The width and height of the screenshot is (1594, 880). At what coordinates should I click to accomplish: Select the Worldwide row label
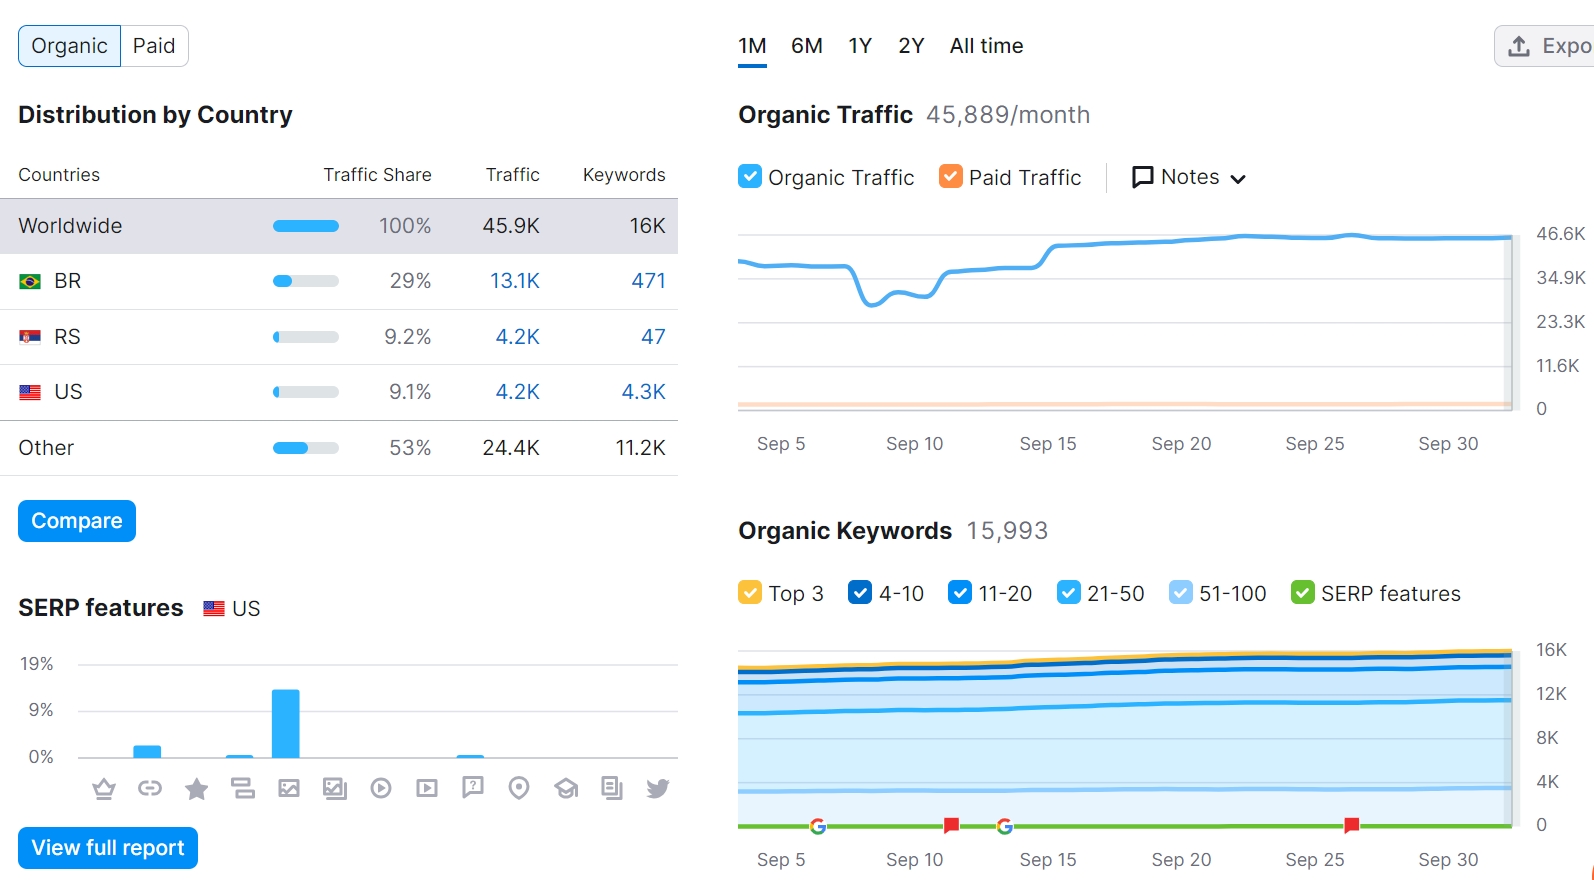point(70,226)
